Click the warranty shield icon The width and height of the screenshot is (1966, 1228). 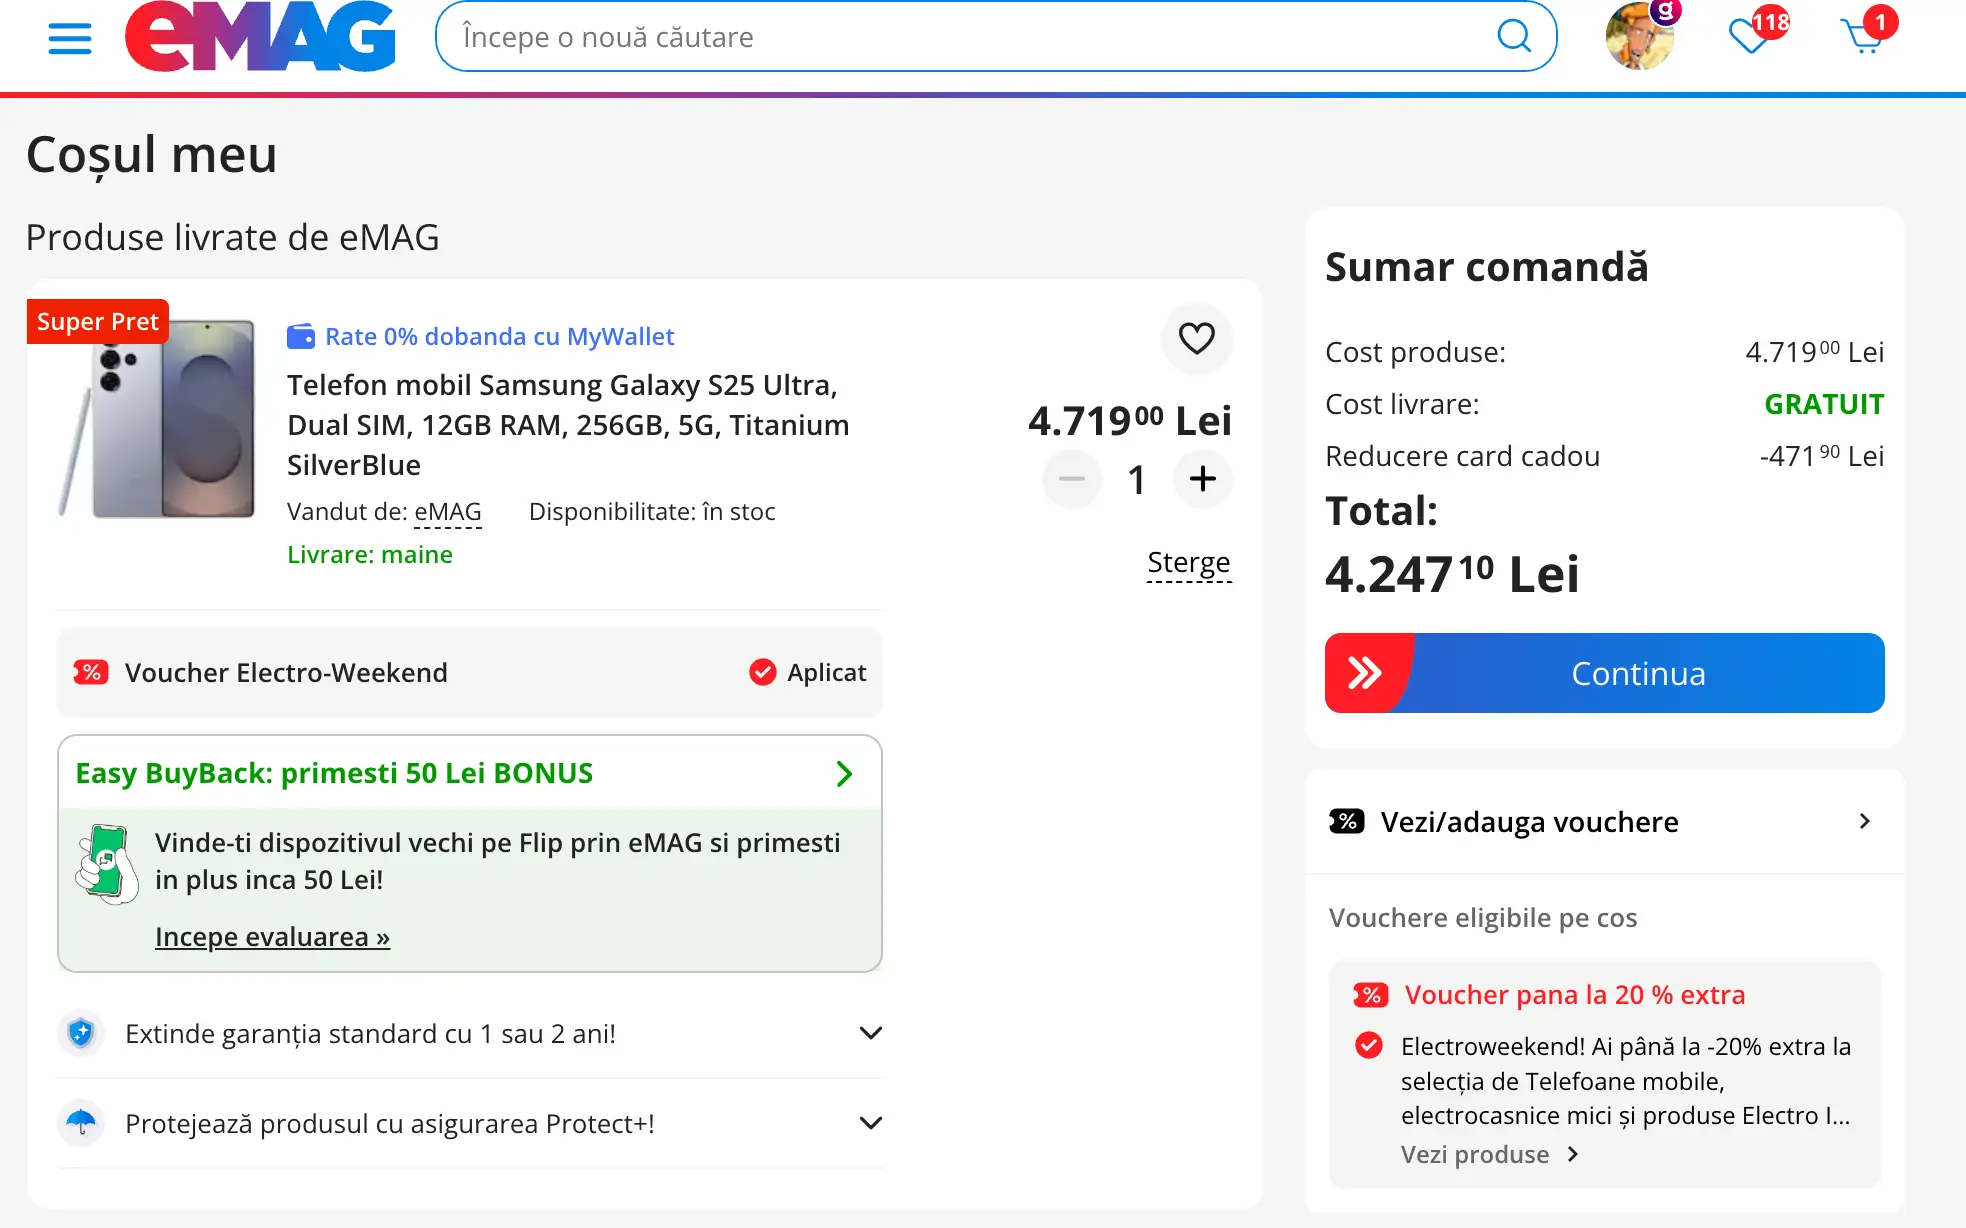point(81,1033)
